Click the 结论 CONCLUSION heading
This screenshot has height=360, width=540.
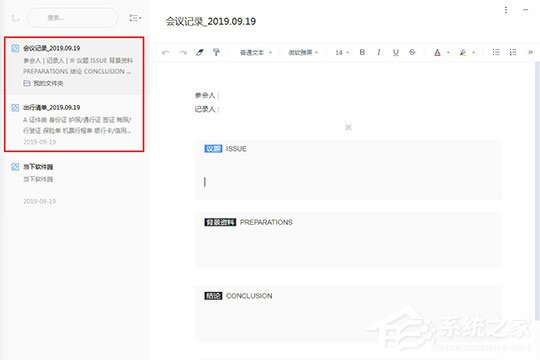click(238, 296)
